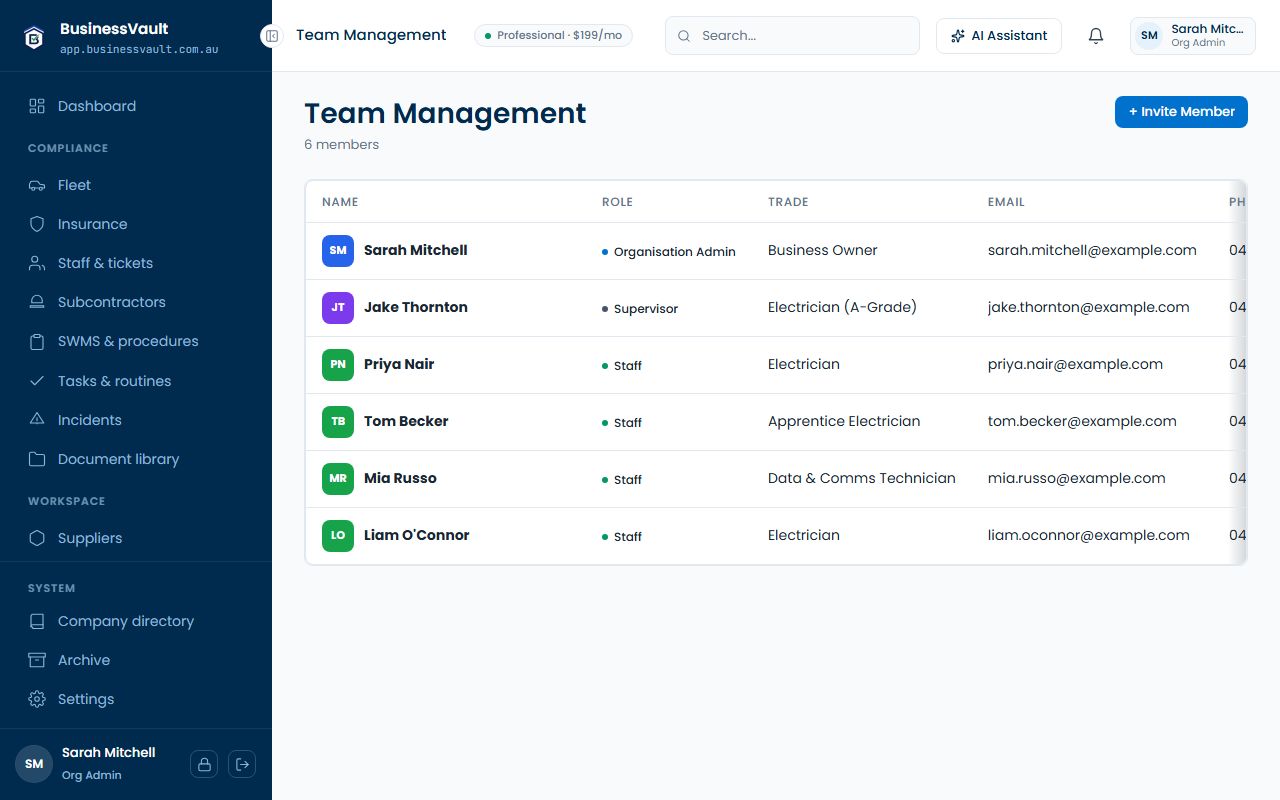The width and height of the screenshot is (1280, 800).
Task: Click the Dashboard grid icon
Action: tap(37, 106)
